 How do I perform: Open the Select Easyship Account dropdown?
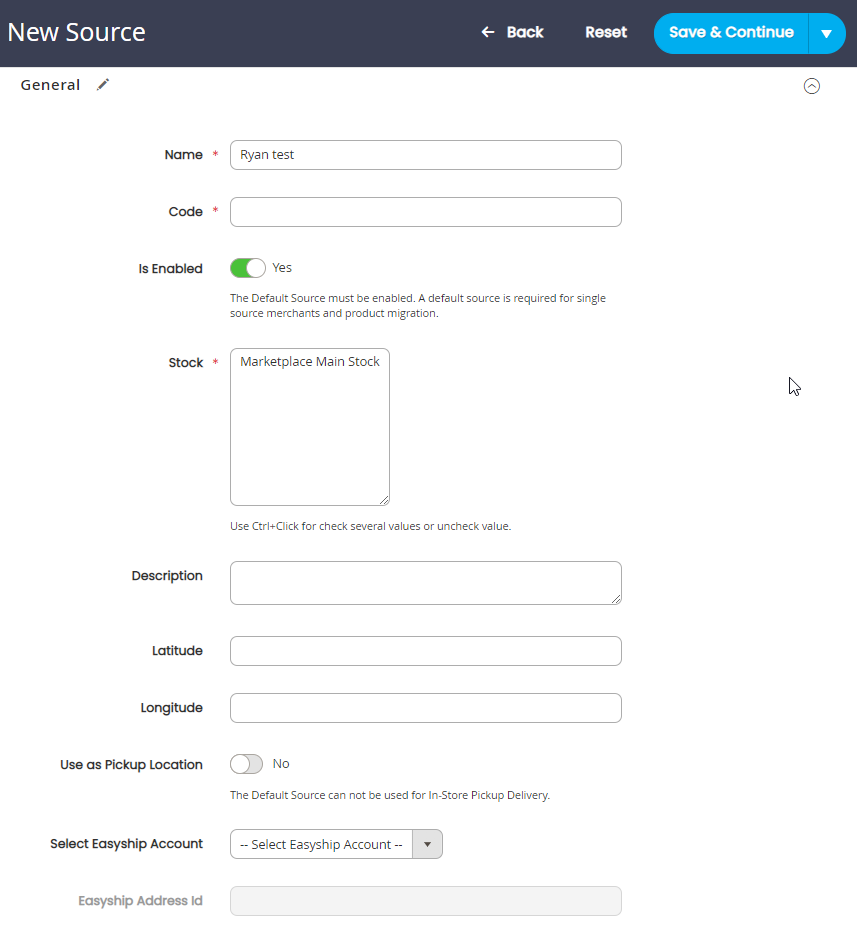point(336,844)
